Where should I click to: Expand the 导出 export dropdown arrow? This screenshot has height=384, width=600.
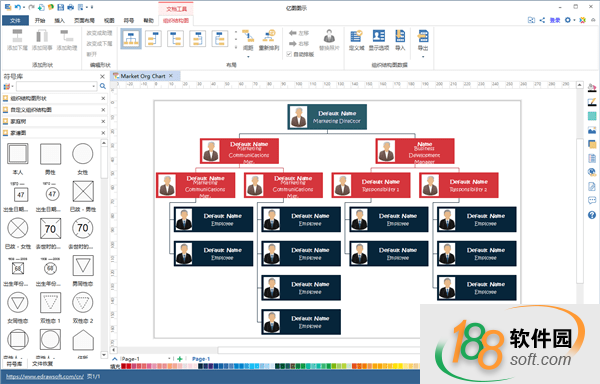(423, 57)
